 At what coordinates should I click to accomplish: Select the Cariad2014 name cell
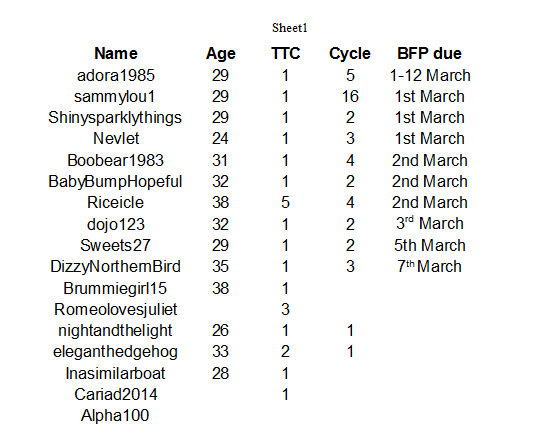click(116, 394)
